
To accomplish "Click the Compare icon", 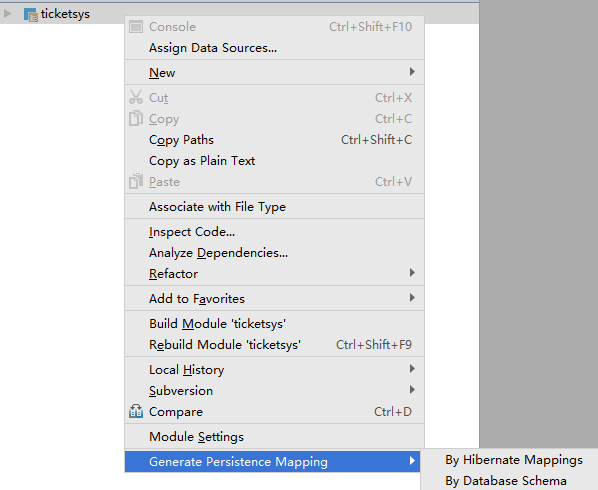I will click(136, 411).
